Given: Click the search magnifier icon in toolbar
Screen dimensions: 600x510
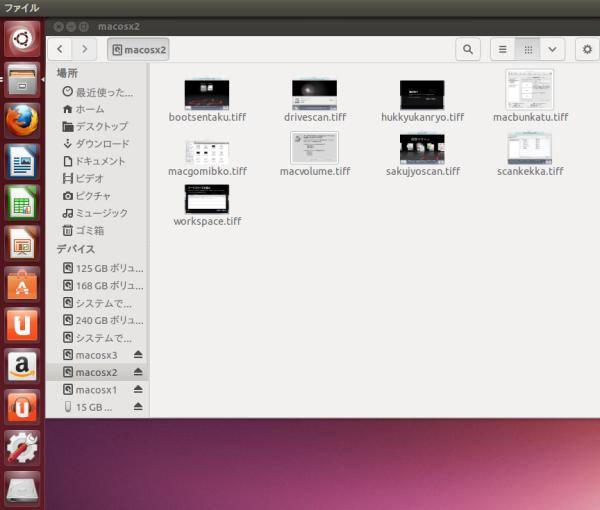Looking at the screenshot, I should [x=467, y=48].
